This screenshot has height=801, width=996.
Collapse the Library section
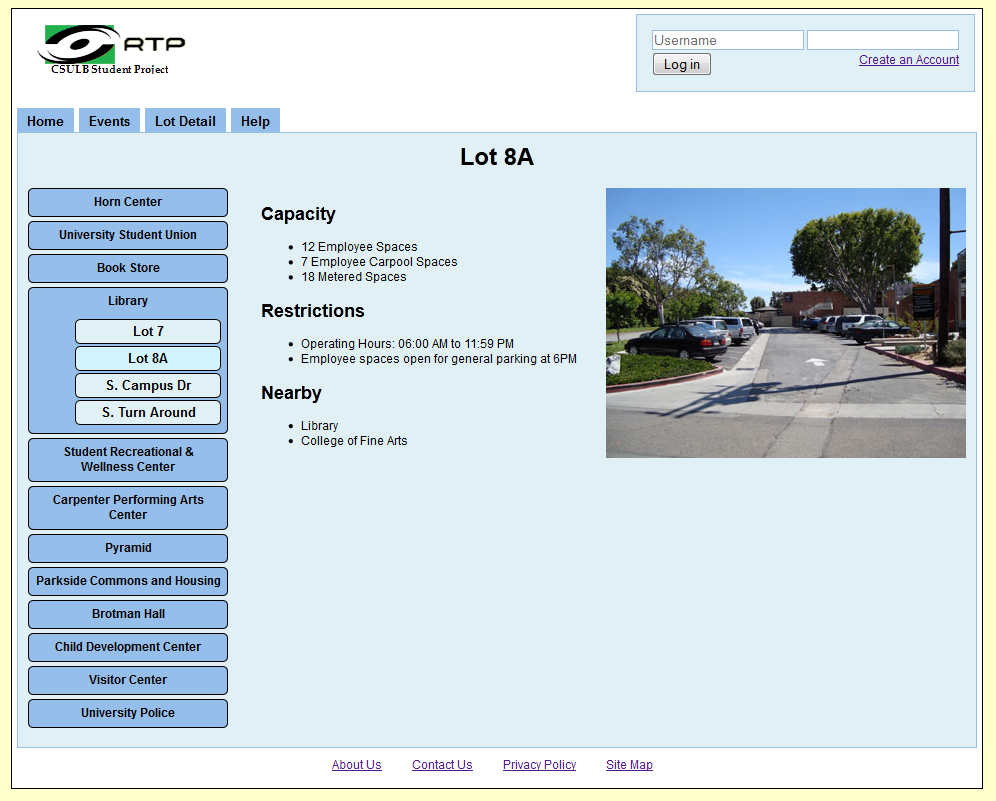(128, 301)
